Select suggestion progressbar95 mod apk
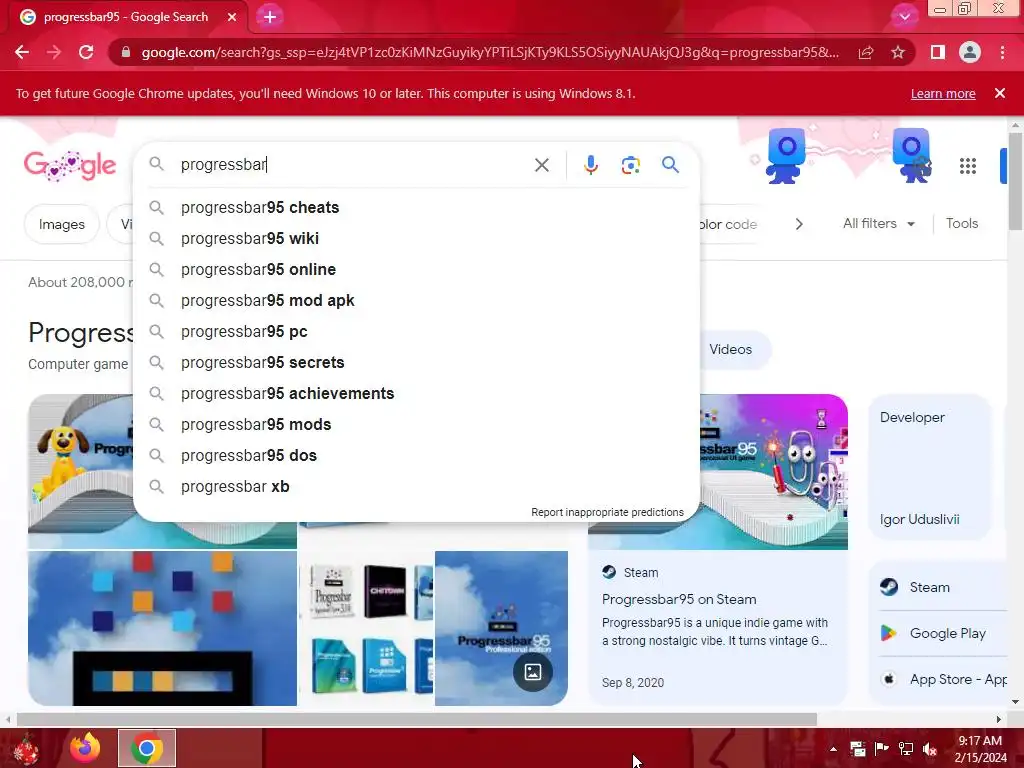Viewport: 1024px width, 768px height. click(x=416, y=300)
